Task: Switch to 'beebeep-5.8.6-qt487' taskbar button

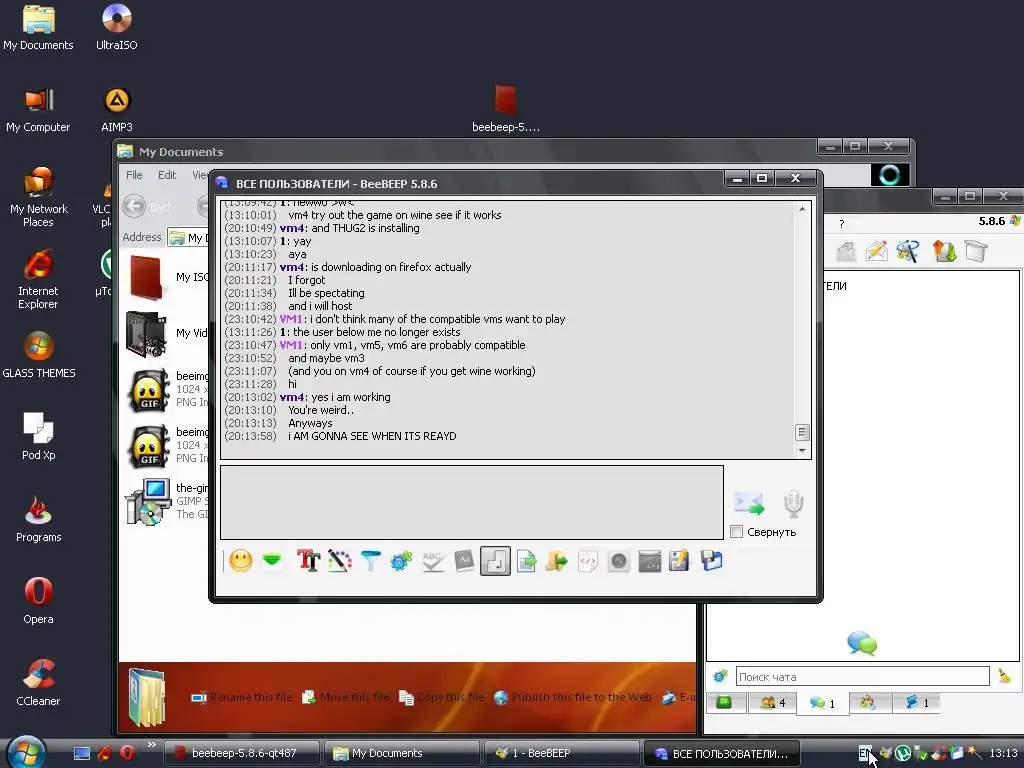Action: tap(241, 753)
